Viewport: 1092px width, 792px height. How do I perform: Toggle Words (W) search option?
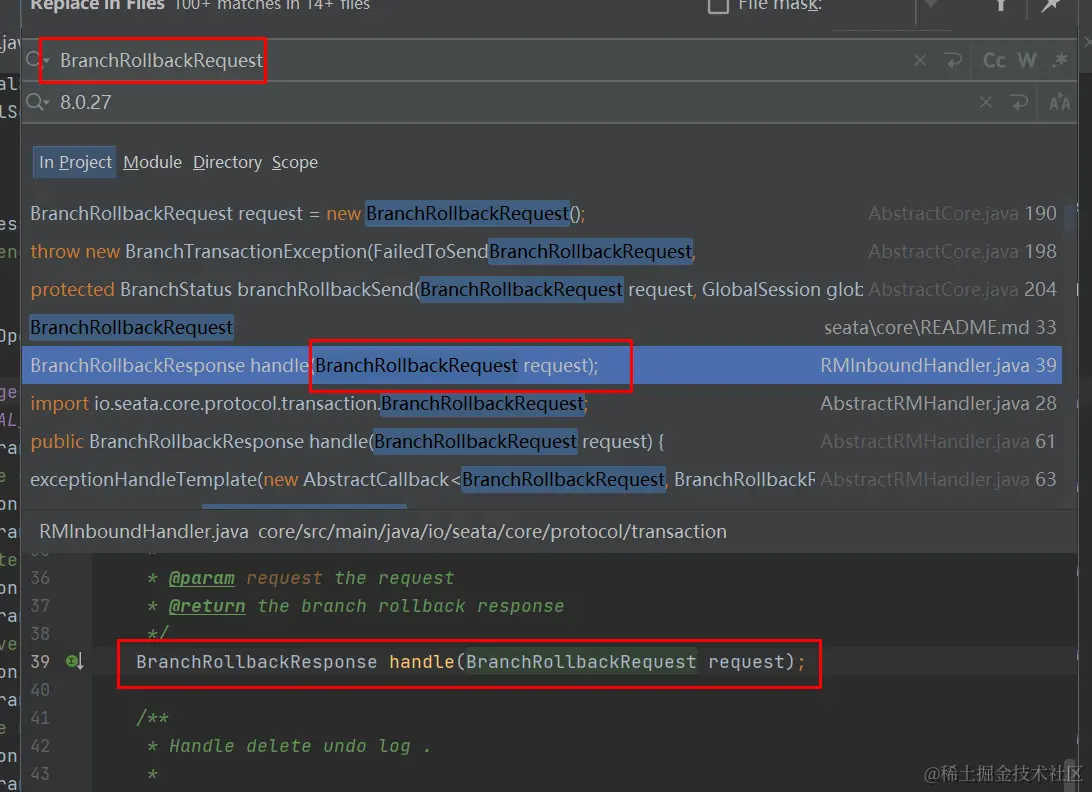(x=1027, y=61)
